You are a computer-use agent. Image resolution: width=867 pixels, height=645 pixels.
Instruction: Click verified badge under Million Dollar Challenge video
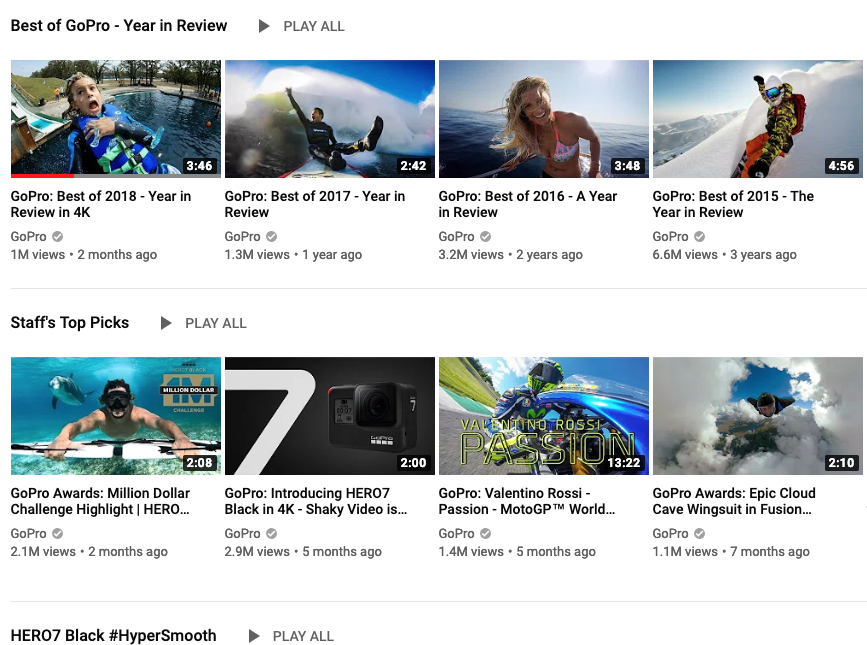pyautogui.click(x=58, y=533)
